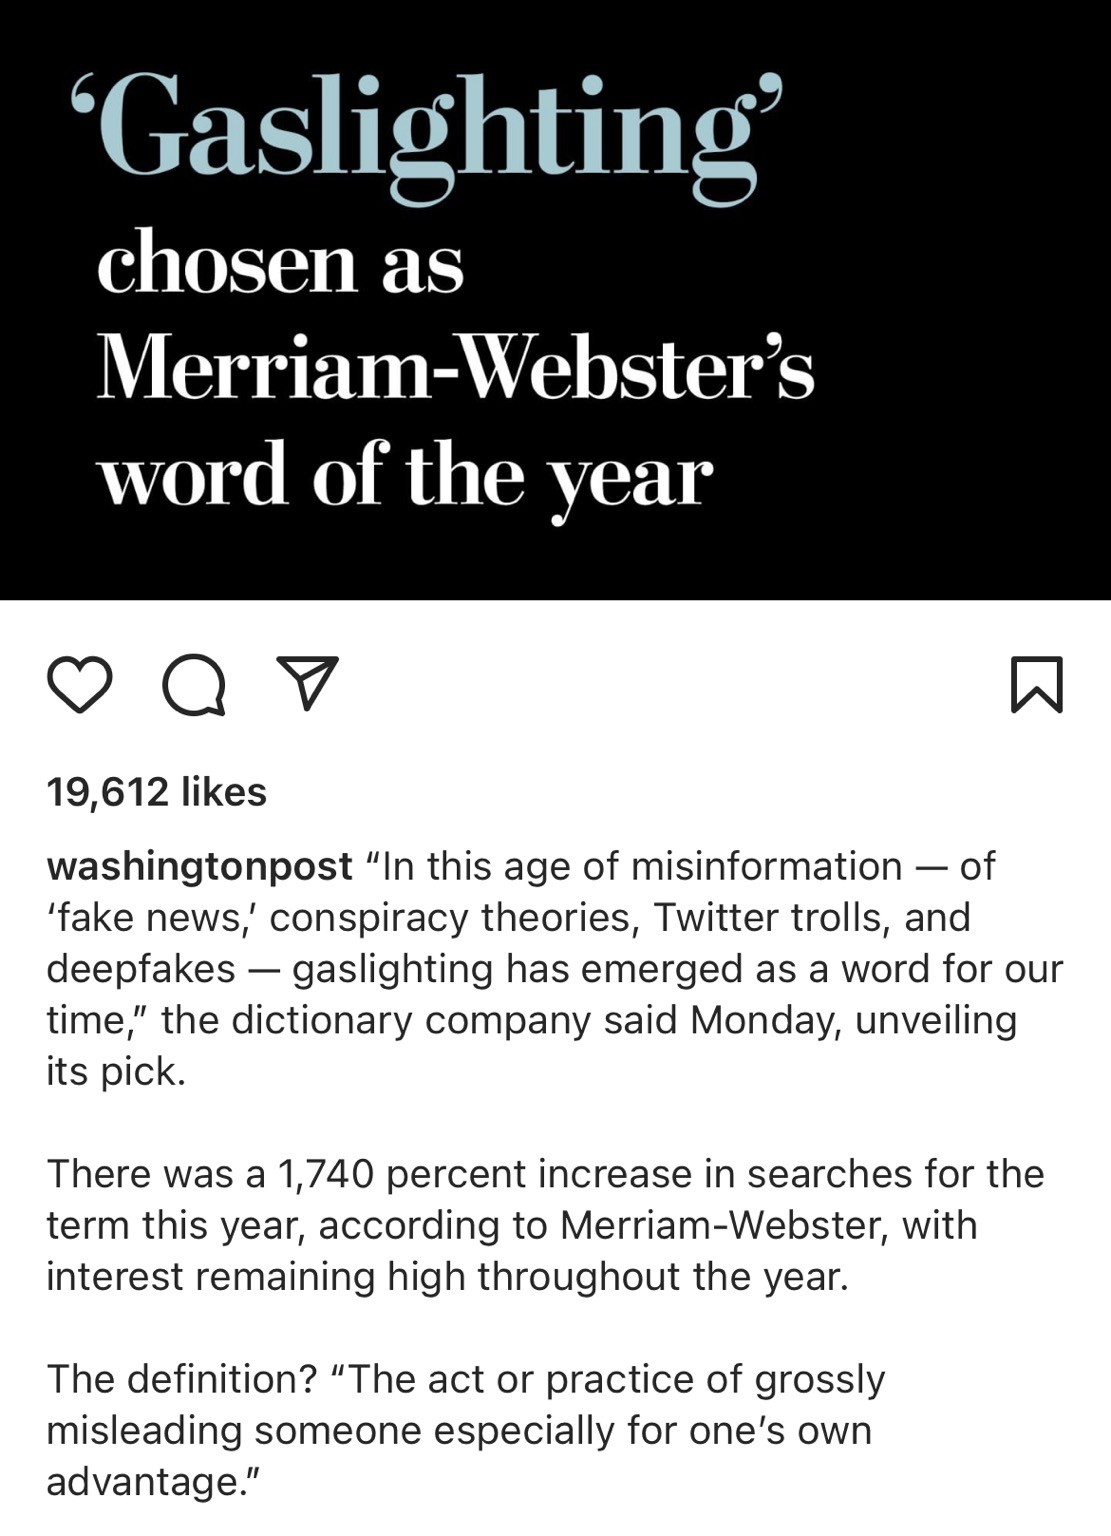Open the washingtonpost profile
The height and width of the screenshot is (1536, 1111).
199,866
